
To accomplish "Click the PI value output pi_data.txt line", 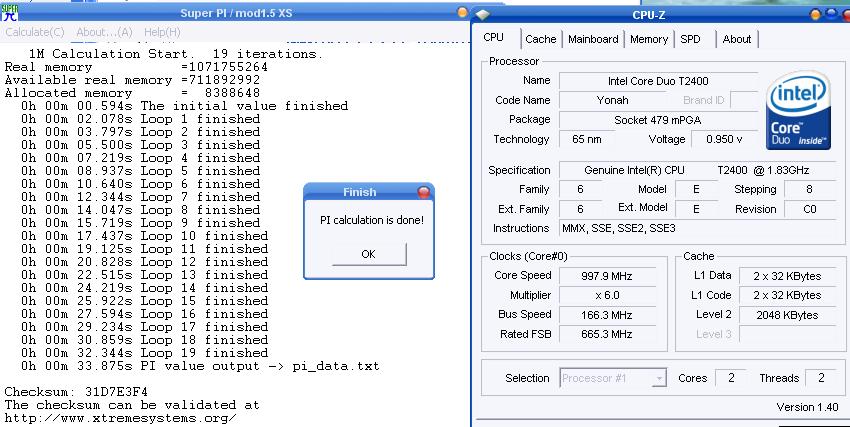I will (200, 366).
